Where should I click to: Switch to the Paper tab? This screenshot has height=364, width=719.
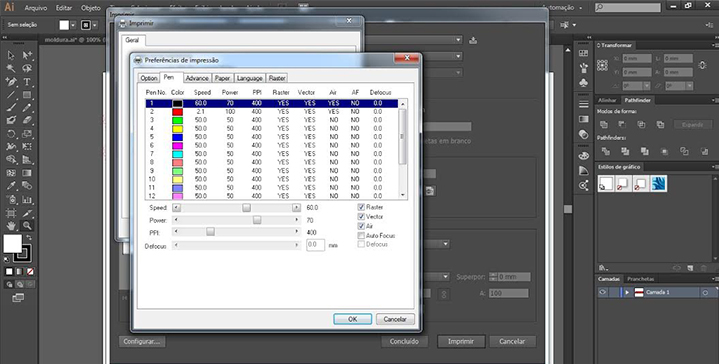pos(222,78)
